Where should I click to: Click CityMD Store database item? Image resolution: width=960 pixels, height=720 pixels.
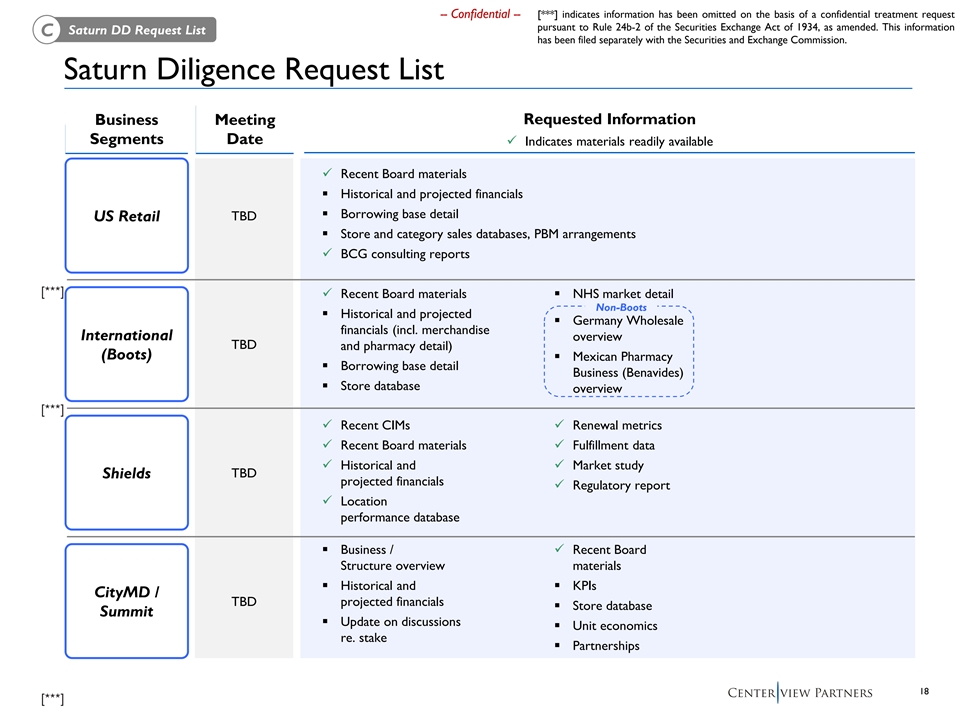(612, 606)
